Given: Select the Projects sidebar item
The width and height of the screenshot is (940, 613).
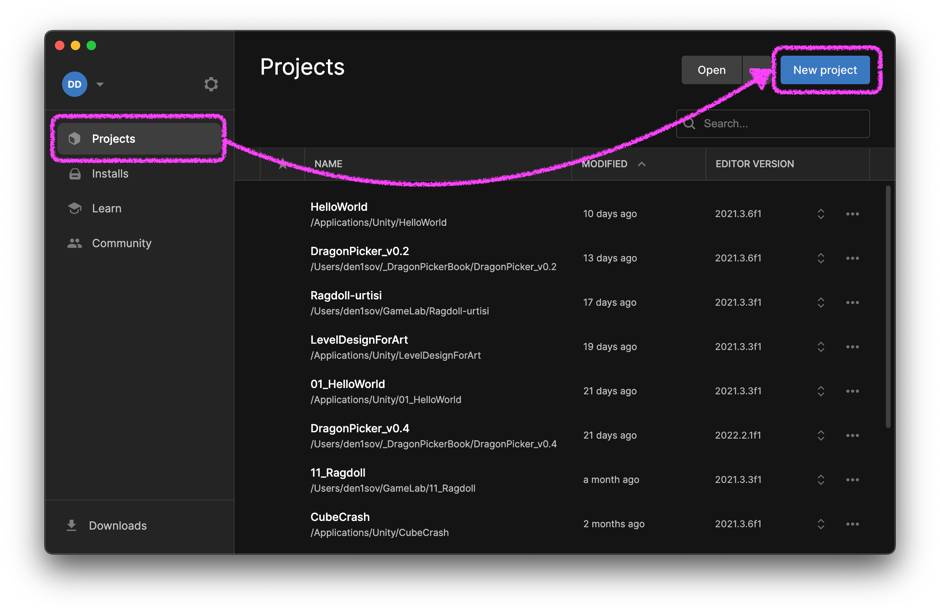Looking at the screenshot, I should [x=138, y=138].
